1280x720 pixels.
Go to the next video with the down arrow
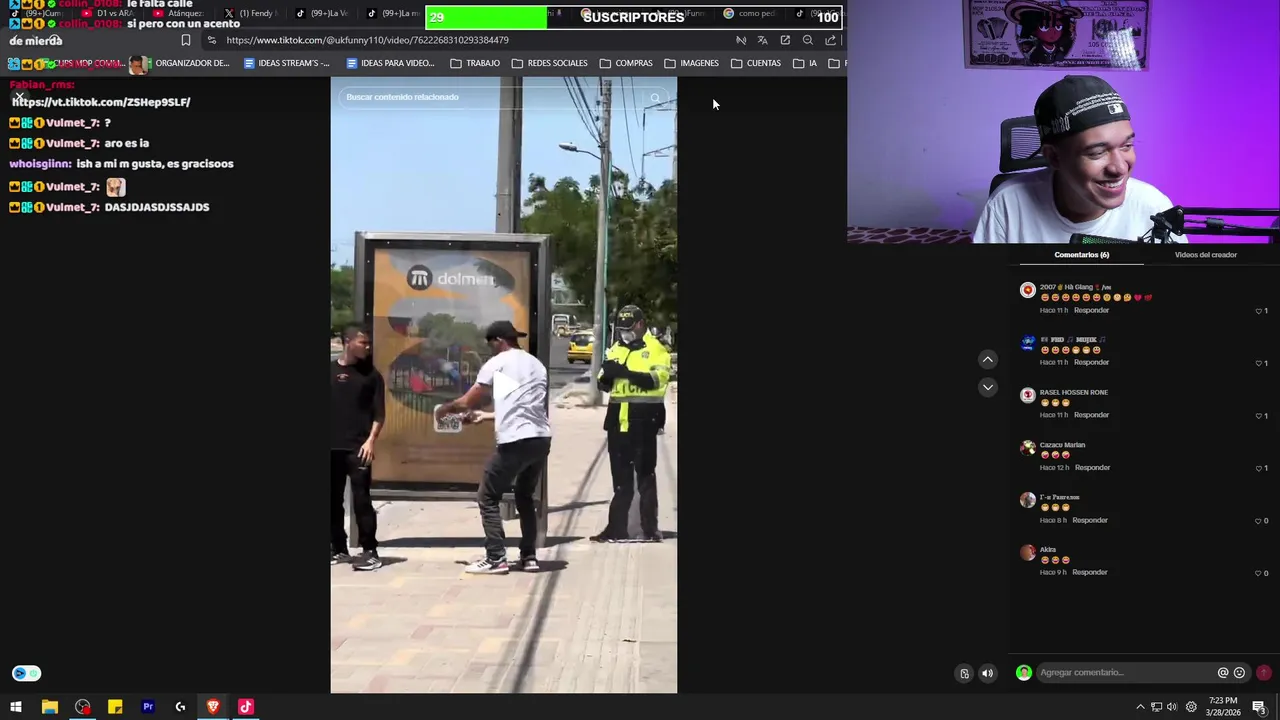[987, 387]
